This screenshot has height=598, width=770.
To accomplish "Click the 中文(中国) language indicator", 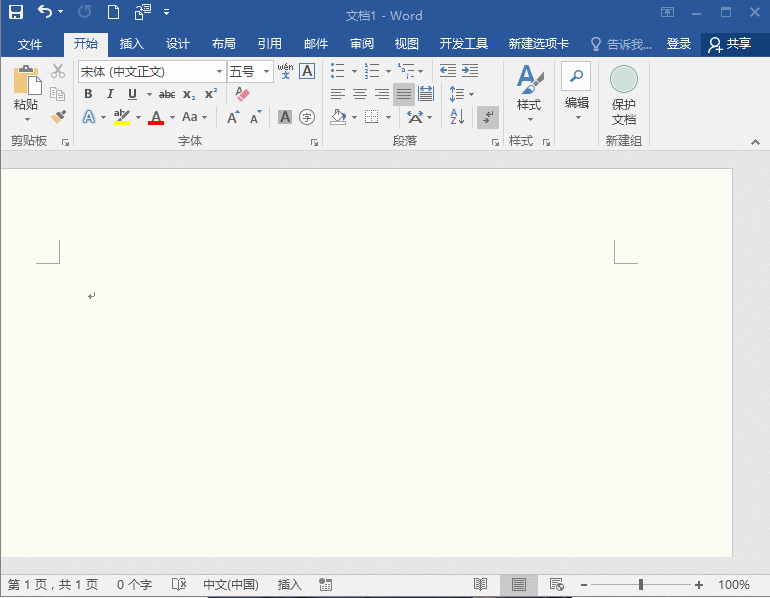I will (231, 584).
